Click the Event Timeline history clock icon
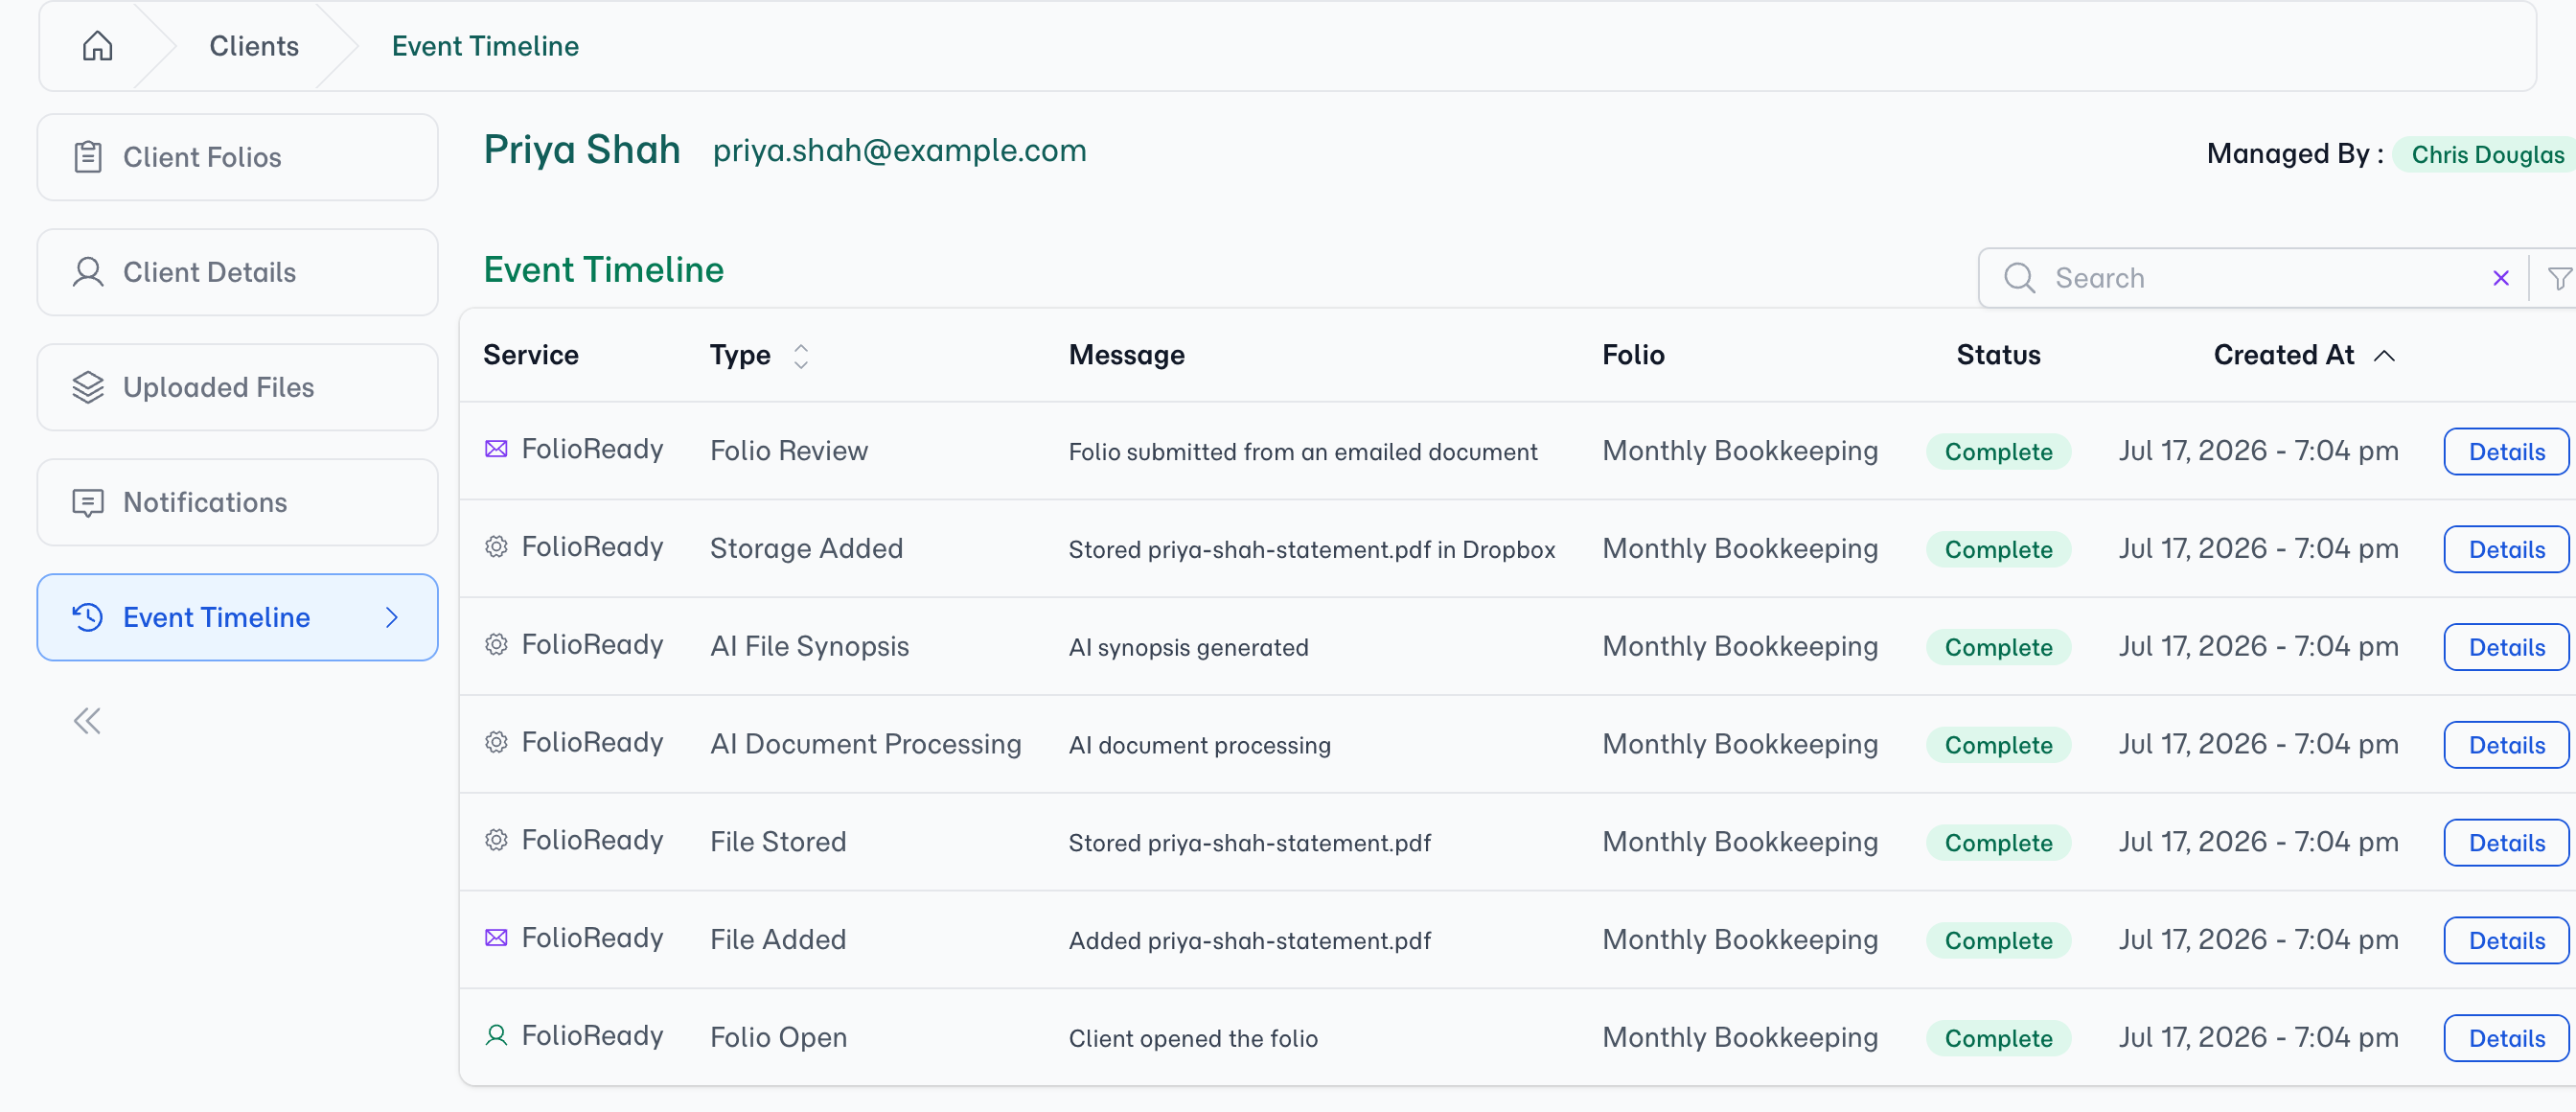 tap(88, 617)
